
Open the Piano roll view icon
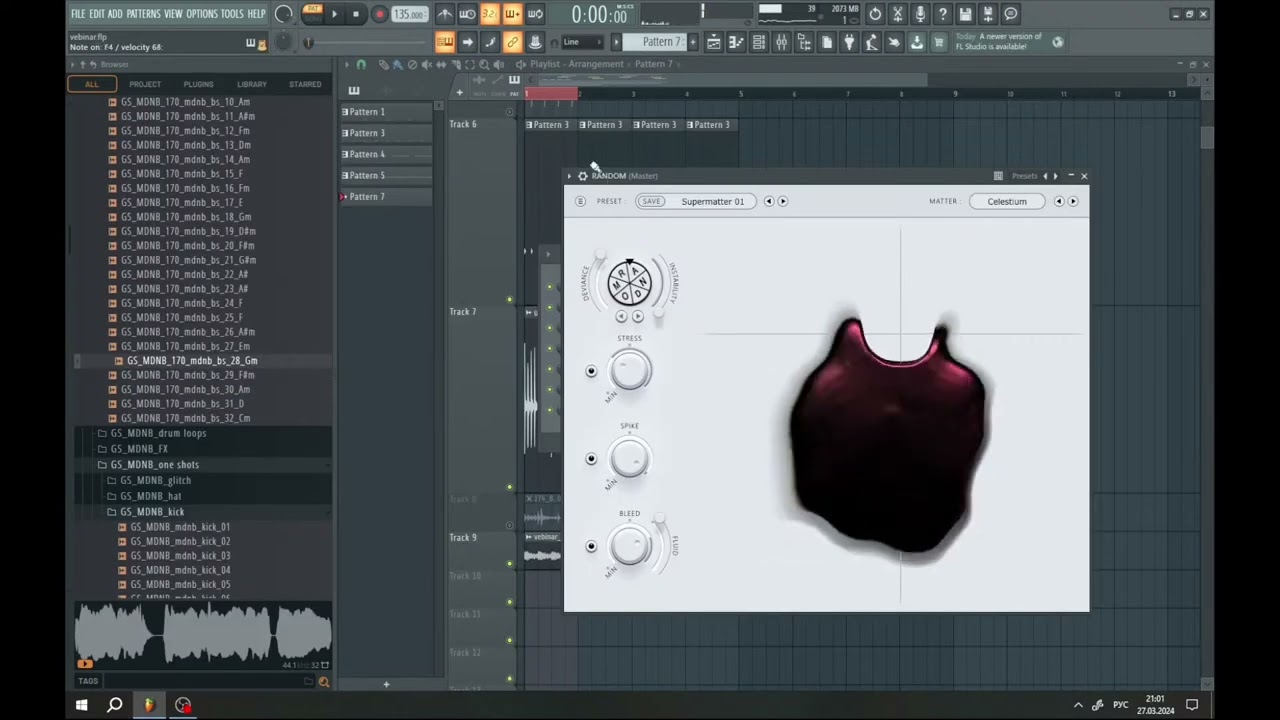click(735, 42)
